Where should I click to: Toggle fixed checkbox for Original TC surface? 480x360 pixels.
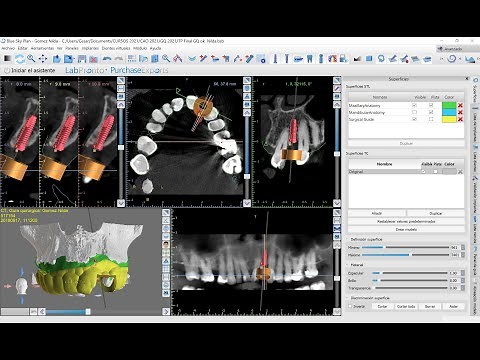point(435,172)
